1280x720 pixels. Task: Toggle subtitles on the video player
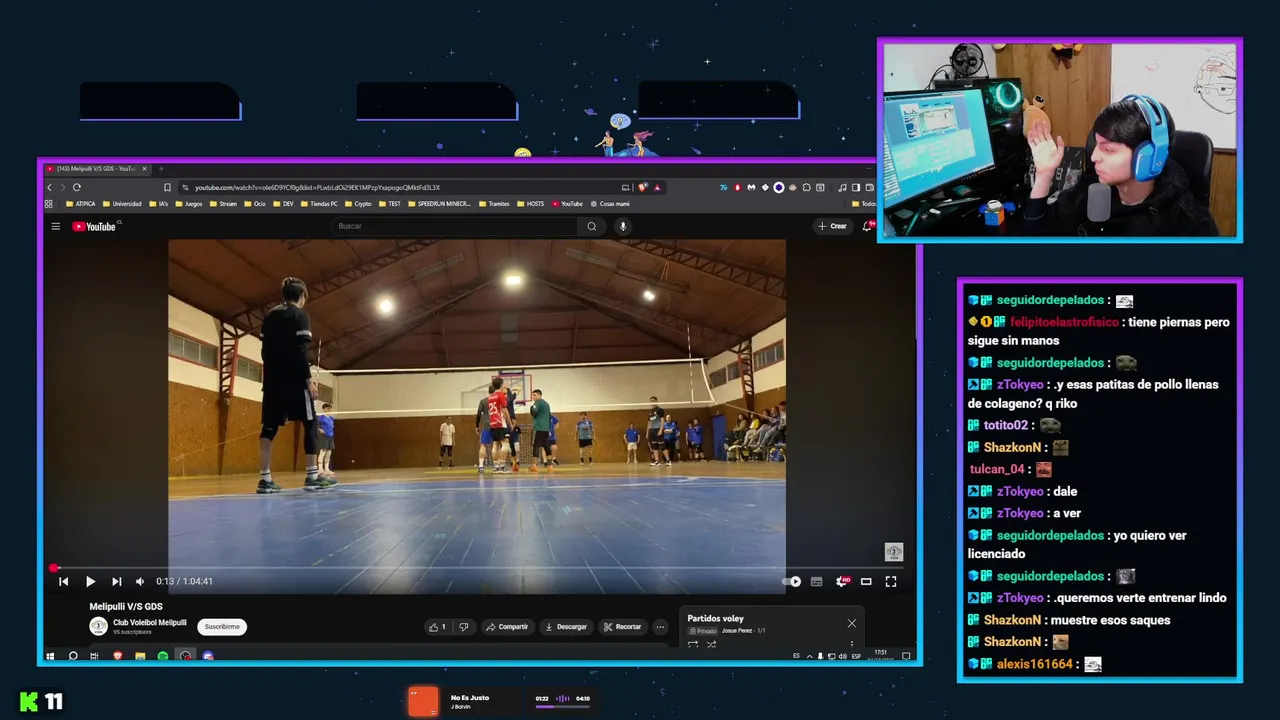click(x=816, y=581)
